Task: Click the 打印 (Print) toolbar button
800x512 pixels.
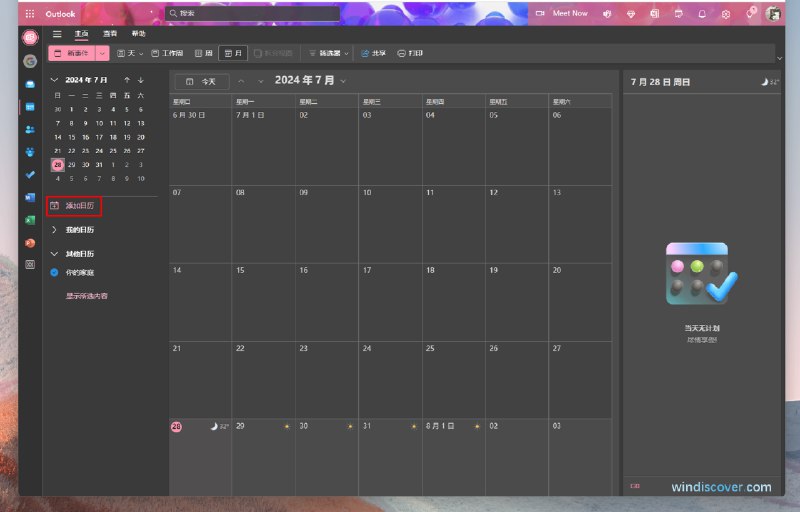Action: pyautogui.click(x=410, y=53)
